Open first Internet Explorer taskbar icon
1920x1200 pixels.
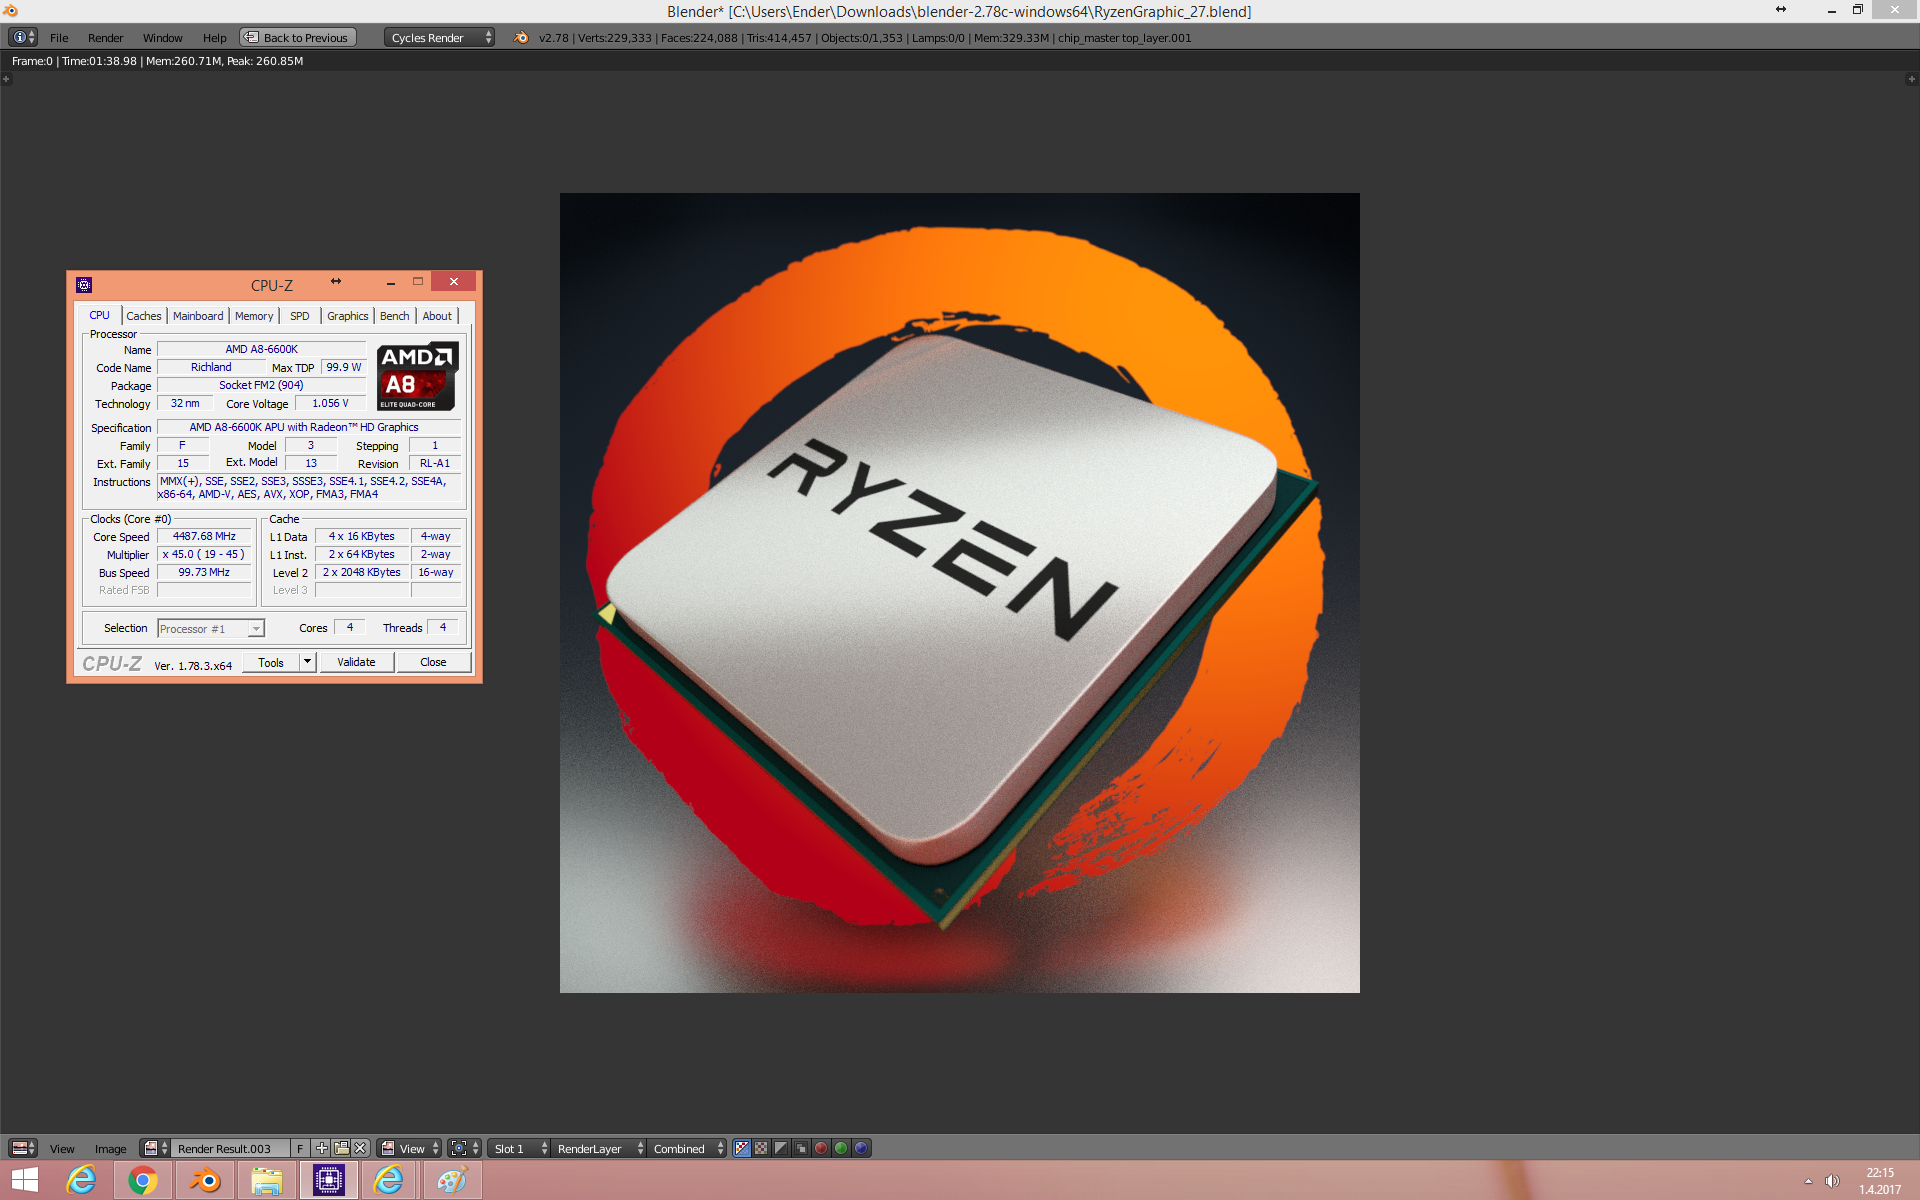(x=82, y=1180)
